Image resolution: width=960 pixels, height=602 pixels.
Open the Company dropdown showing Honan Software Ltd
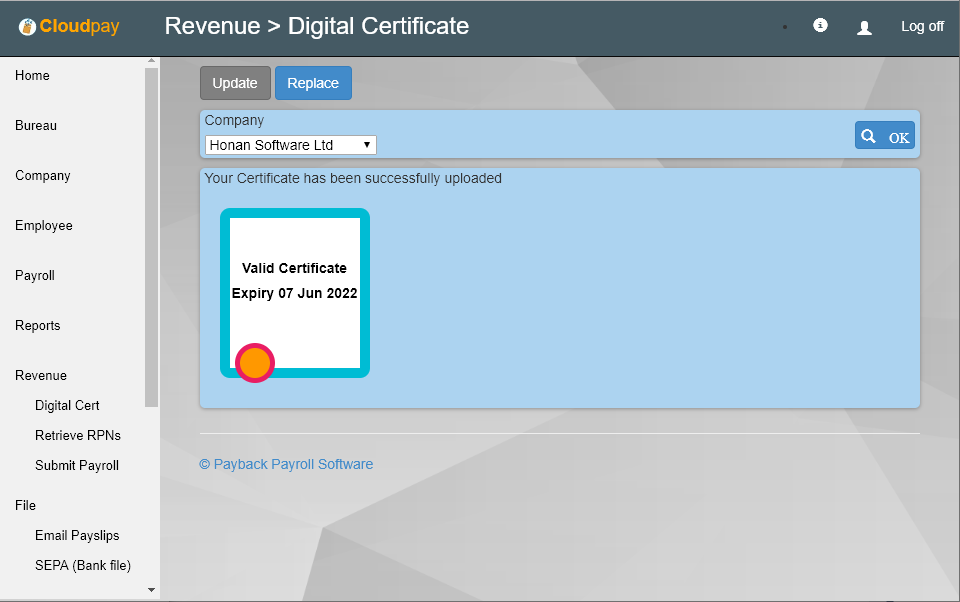pyautogui.click(x=290, y=145)
